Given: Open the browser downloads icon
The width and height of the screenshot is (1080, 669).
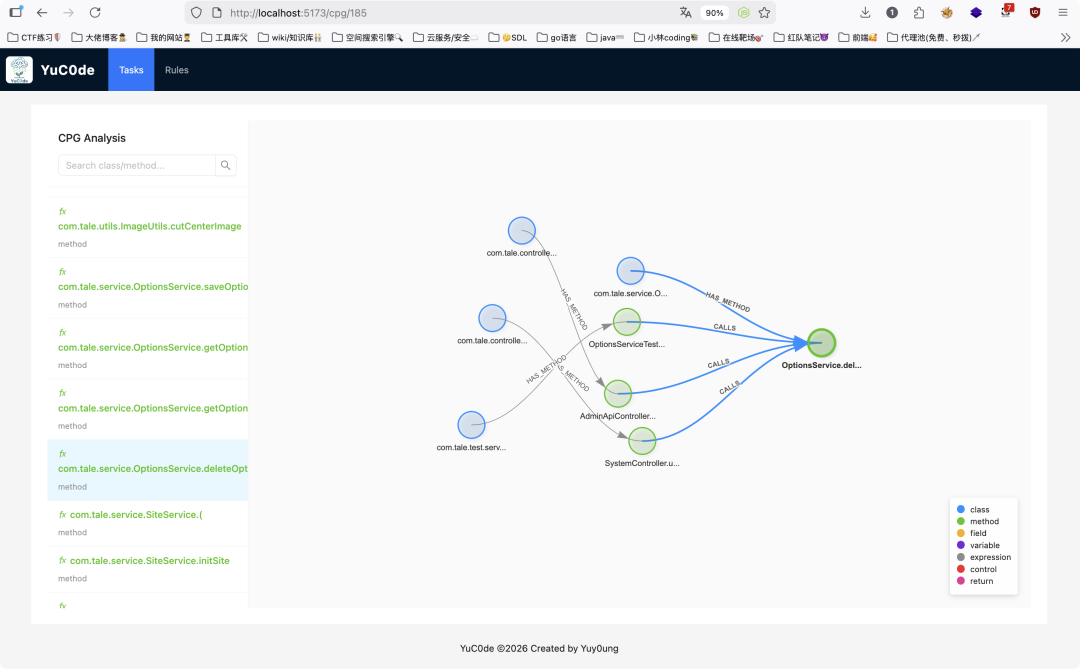Looking at the screenshot, I should pos(865,13).
